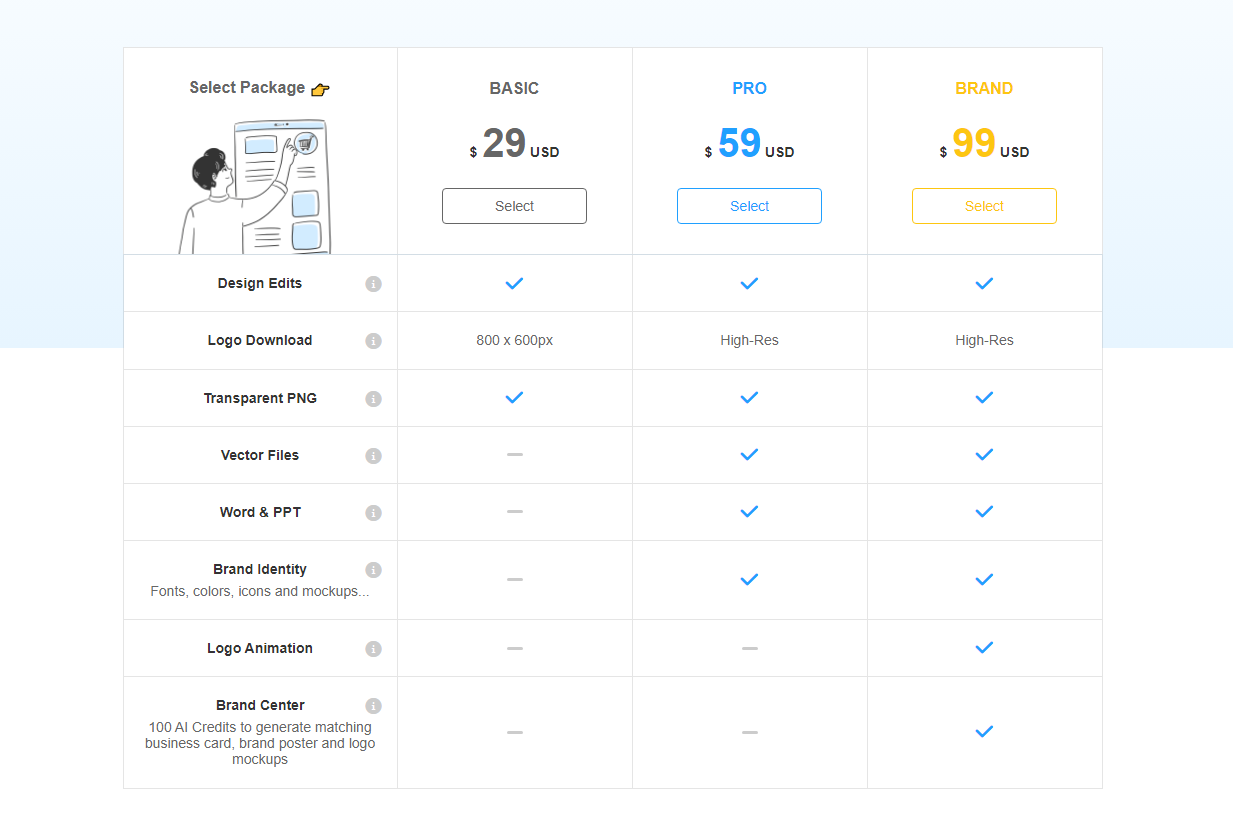Viewport: 1233px width, 840px height.
Task: Click the Brand Center dash in BASIC column
Action: coord(514,733)
